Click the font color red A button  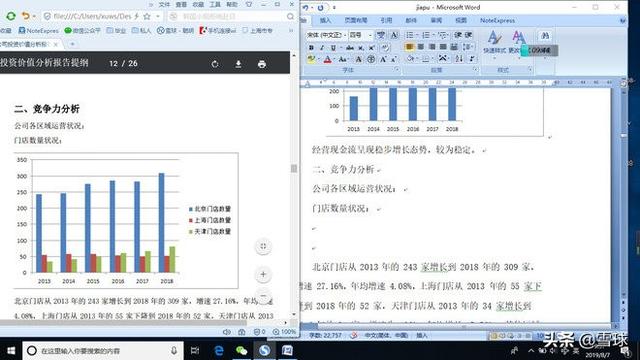(327, 60)
